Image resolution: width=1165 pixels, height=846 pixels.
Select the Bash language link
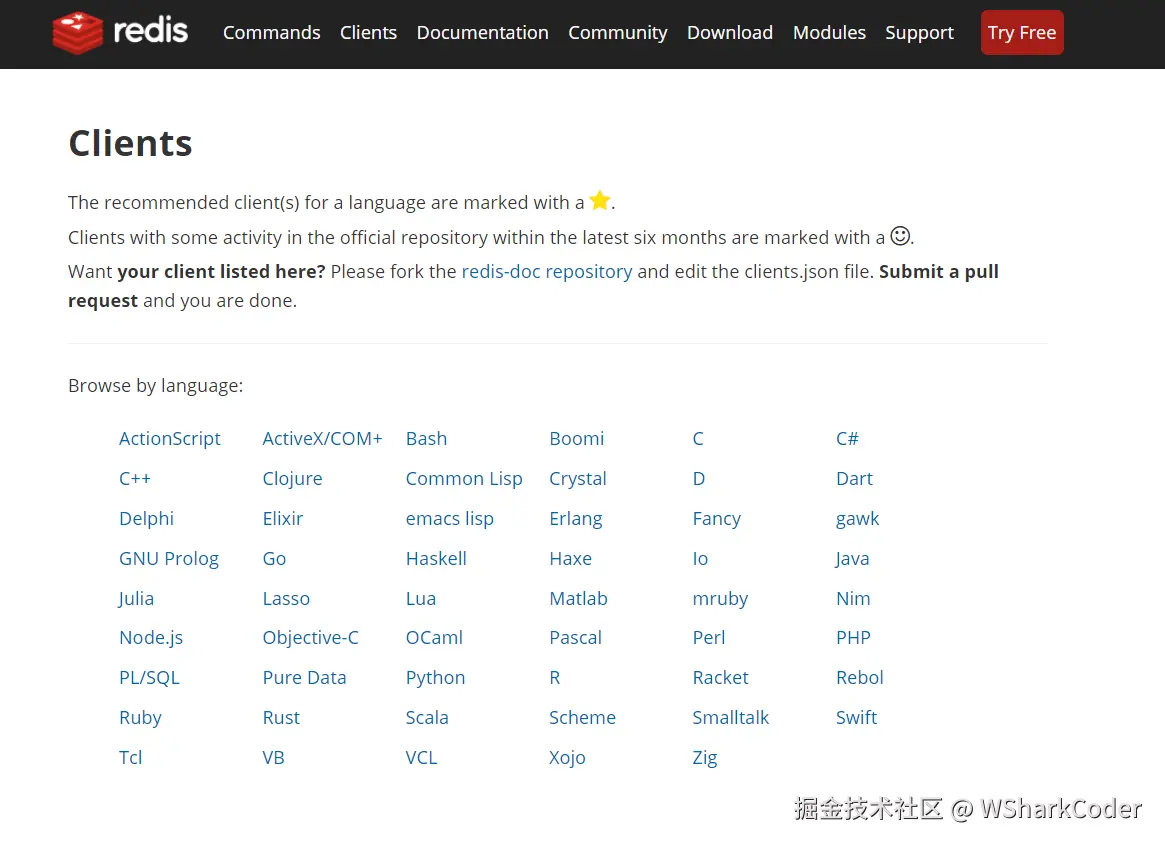point(426,439)
